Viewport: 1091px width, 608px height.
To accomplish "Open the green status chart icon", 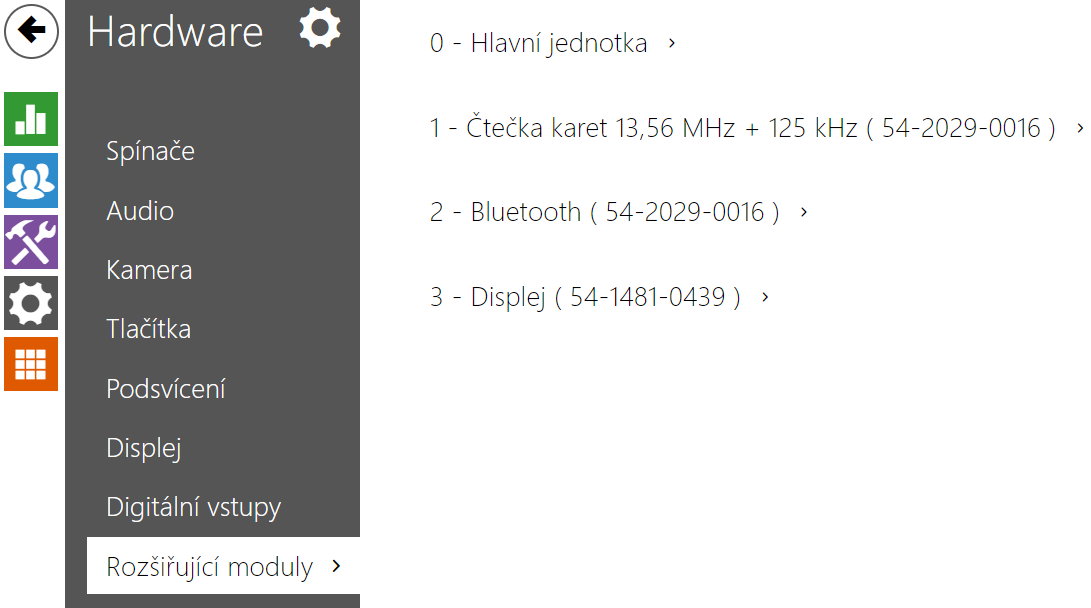I will tap(31, 119).
